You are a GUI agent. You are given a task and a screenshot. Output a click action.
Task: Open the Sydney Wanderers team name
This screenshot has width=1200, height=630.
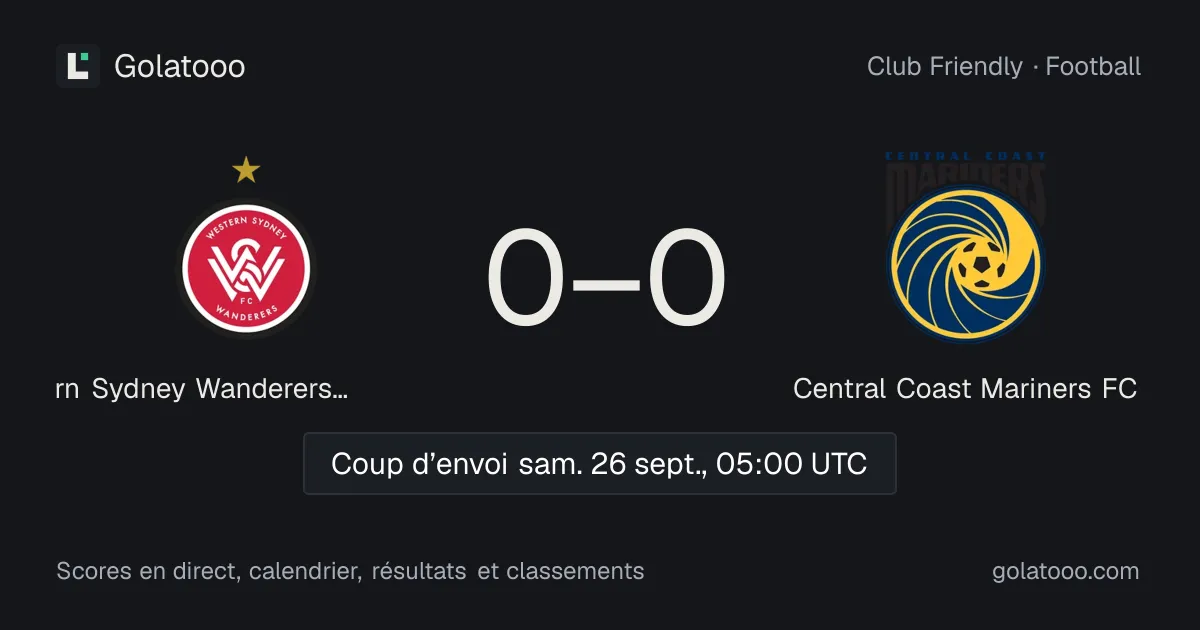point(202,388)
